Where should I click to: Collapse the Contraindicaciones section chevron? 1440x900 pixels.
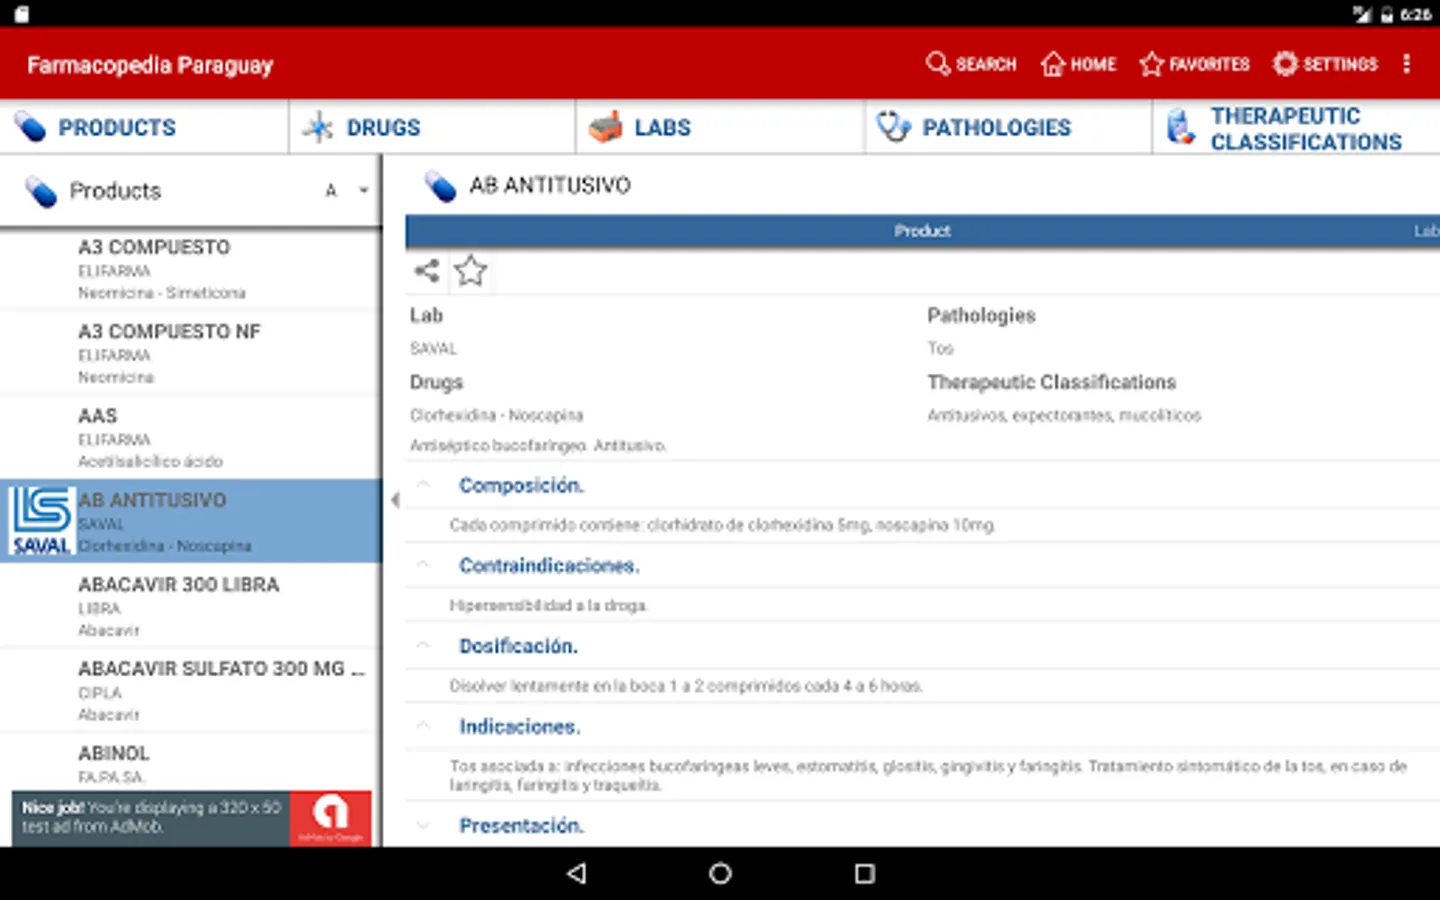[x=423, y=565]
